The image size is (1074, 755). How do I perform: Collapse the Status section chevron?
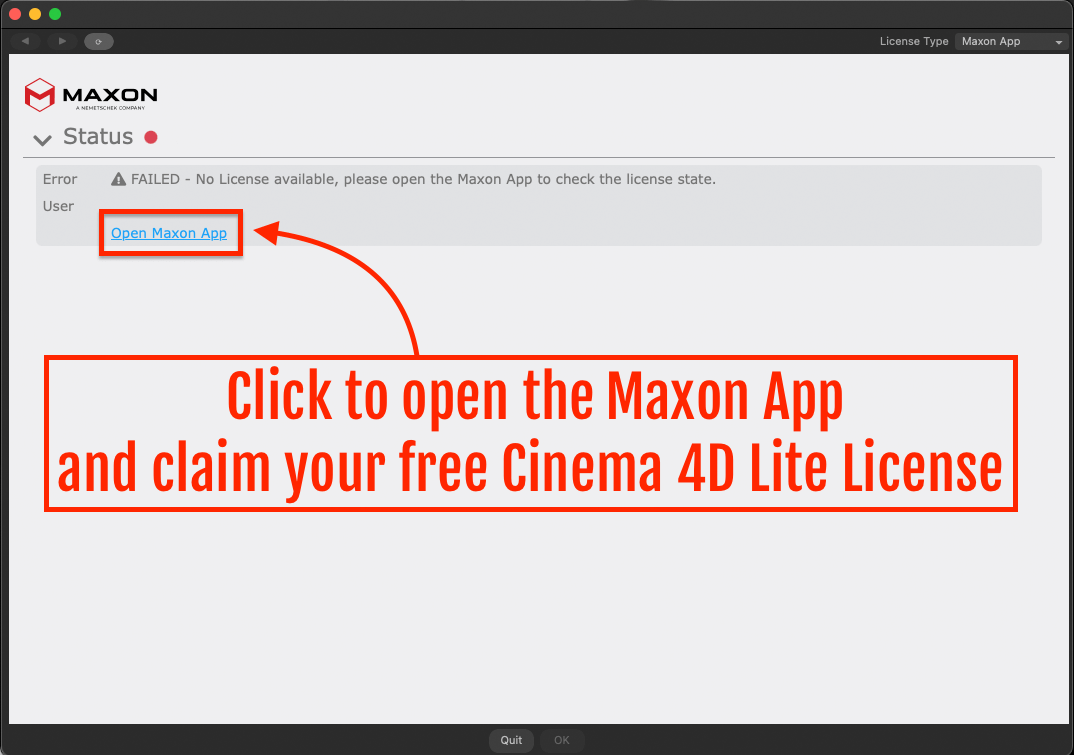[x=41, y=138]
